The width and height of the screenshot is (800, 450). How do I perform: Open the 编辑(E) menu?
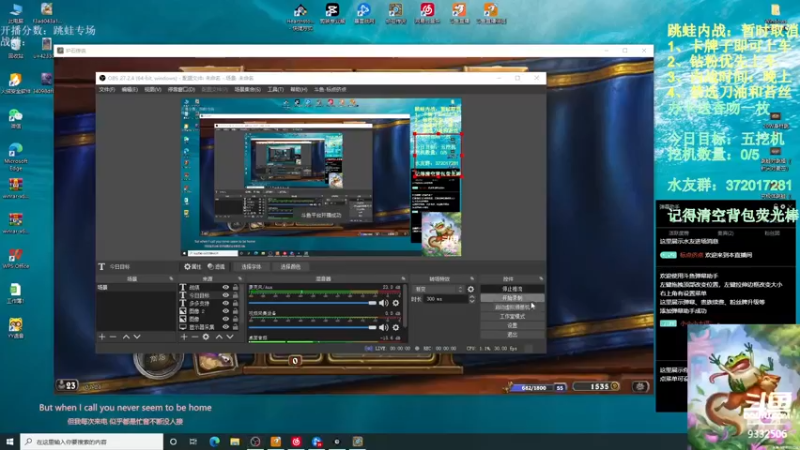tap(130, 89)
